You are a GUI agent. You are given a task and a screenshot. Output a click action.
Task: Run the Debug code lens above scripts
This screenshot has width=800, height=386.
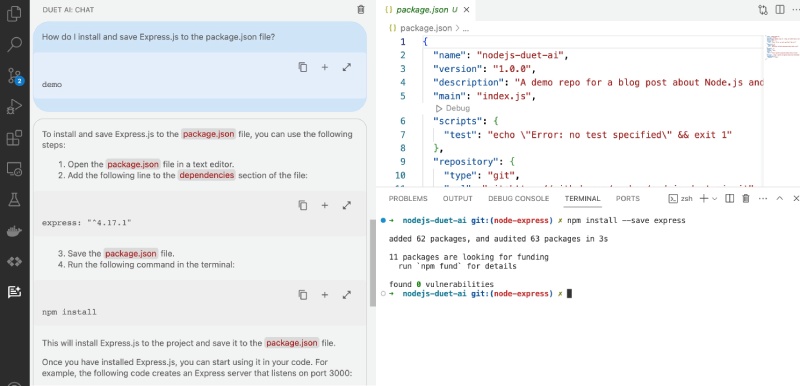point(452,108)
